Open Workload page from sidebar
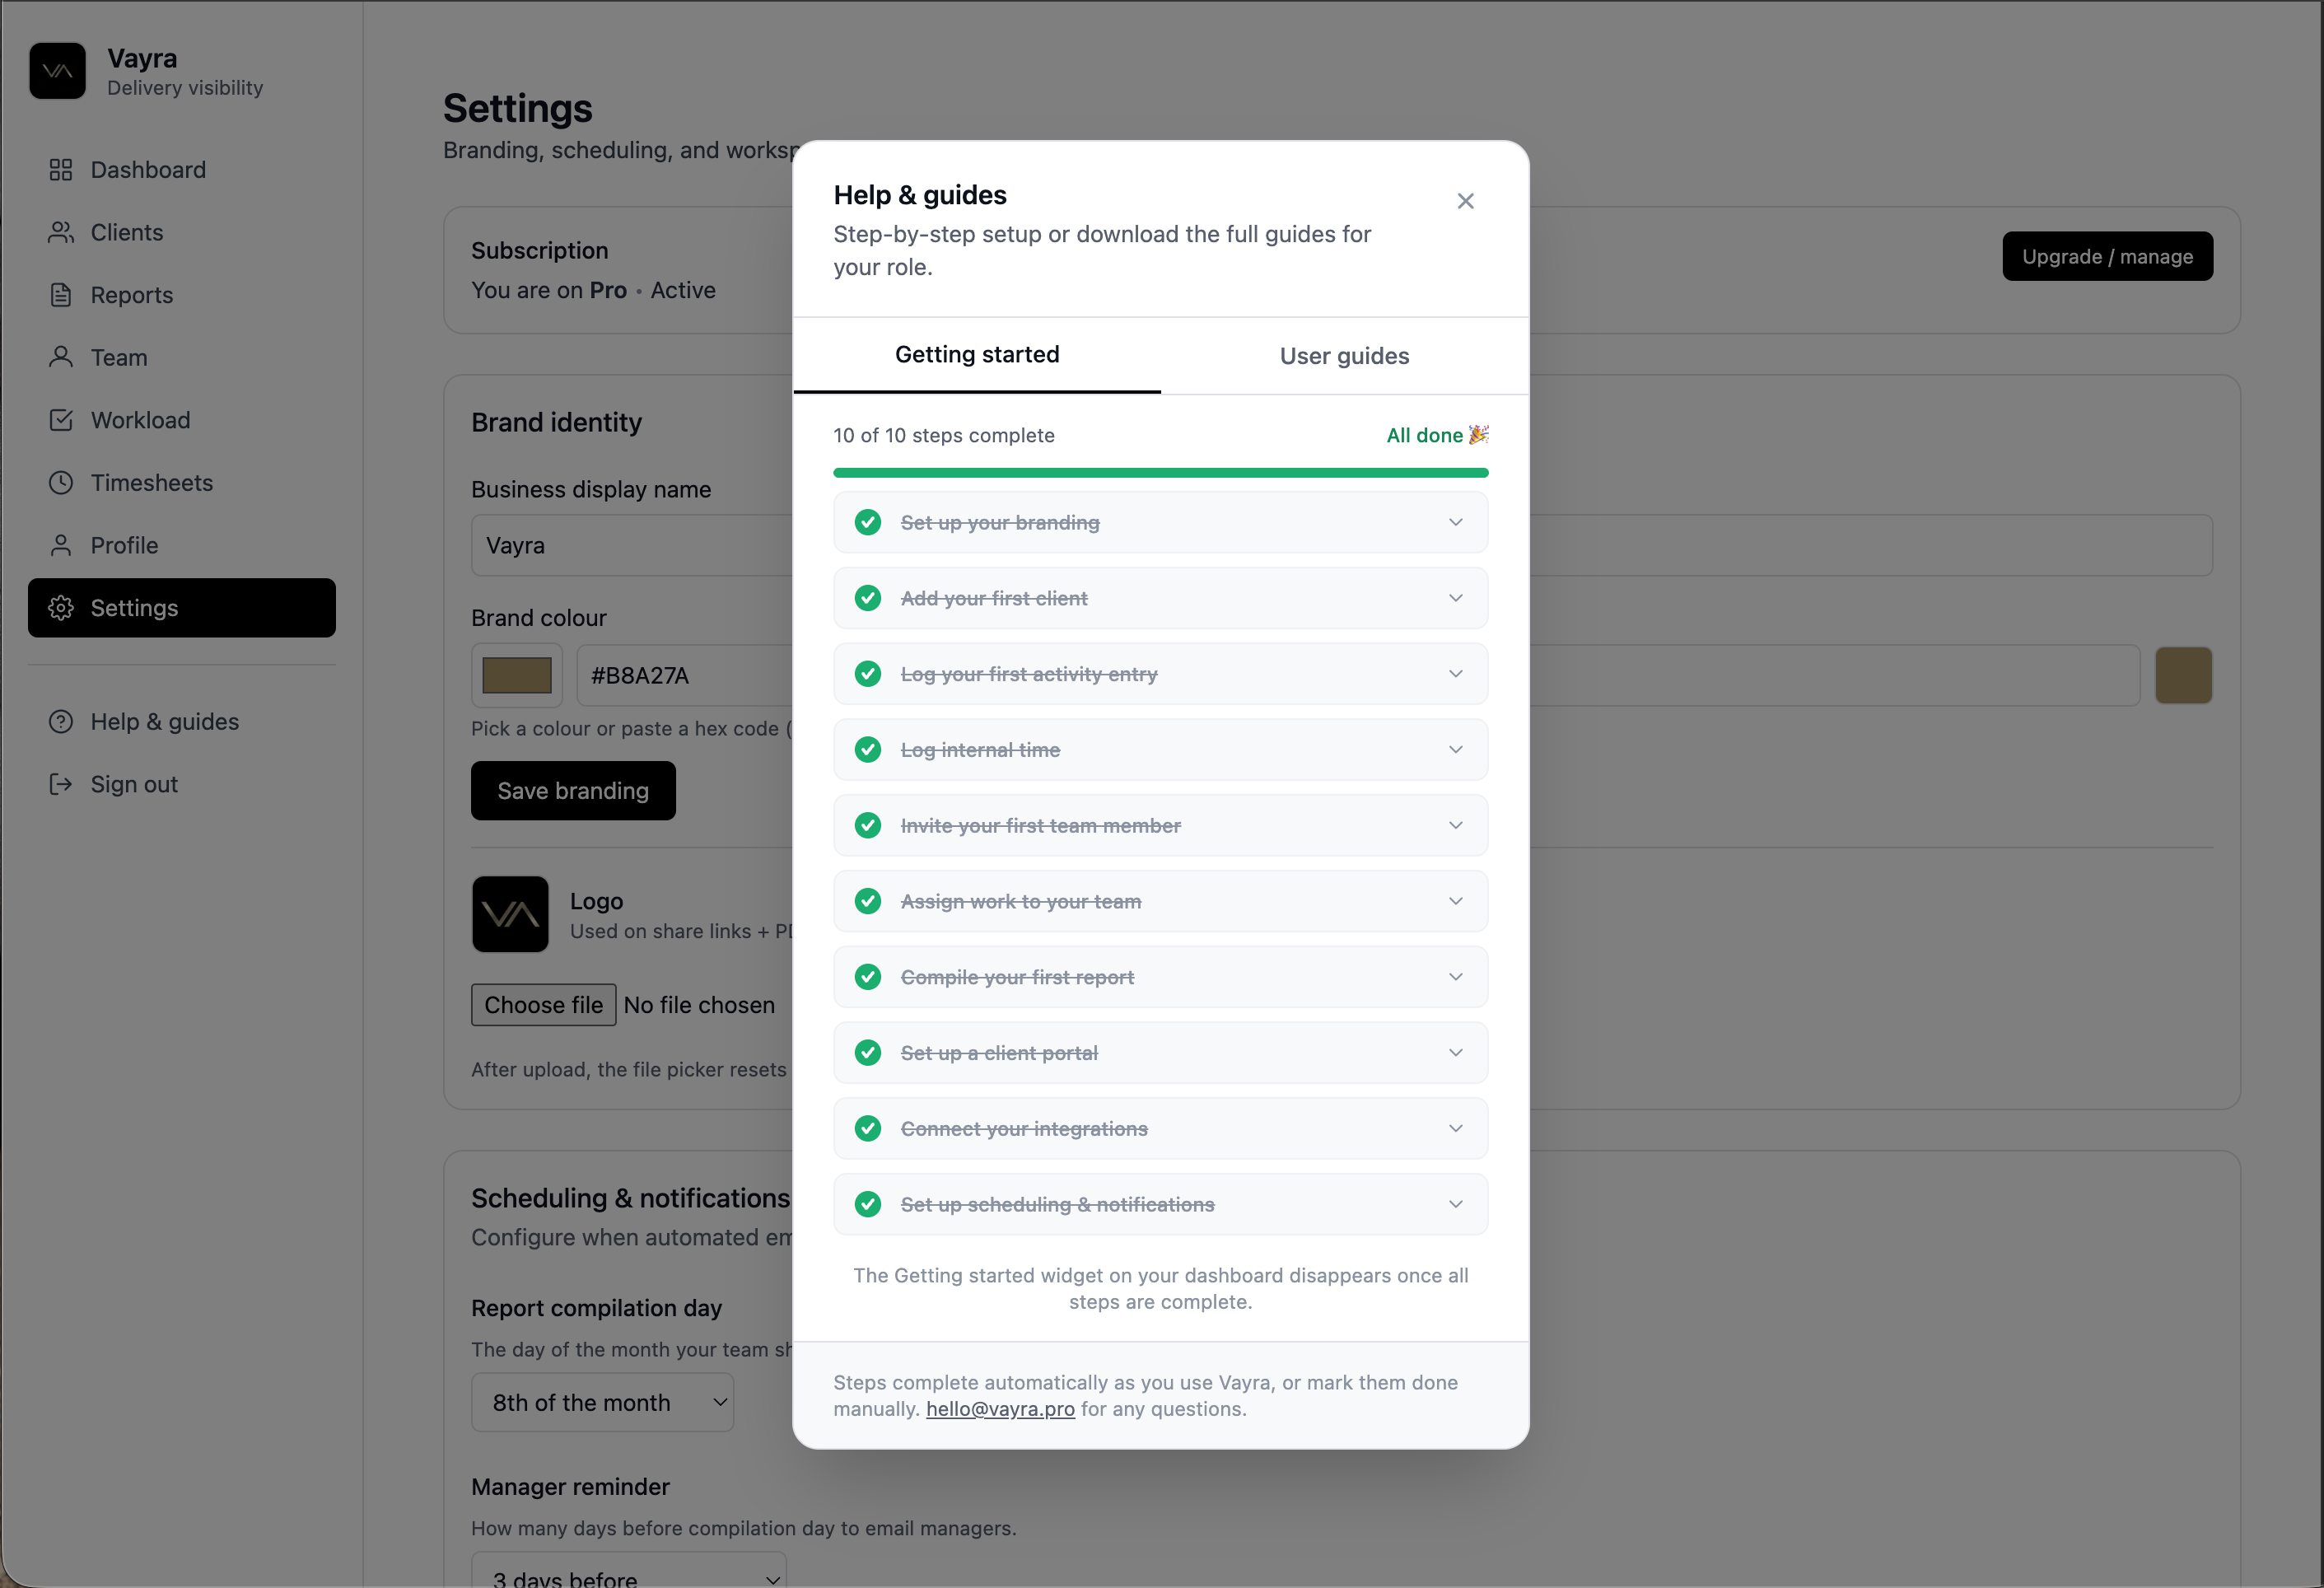The image size is (2324, 1588). pos(182,420)
